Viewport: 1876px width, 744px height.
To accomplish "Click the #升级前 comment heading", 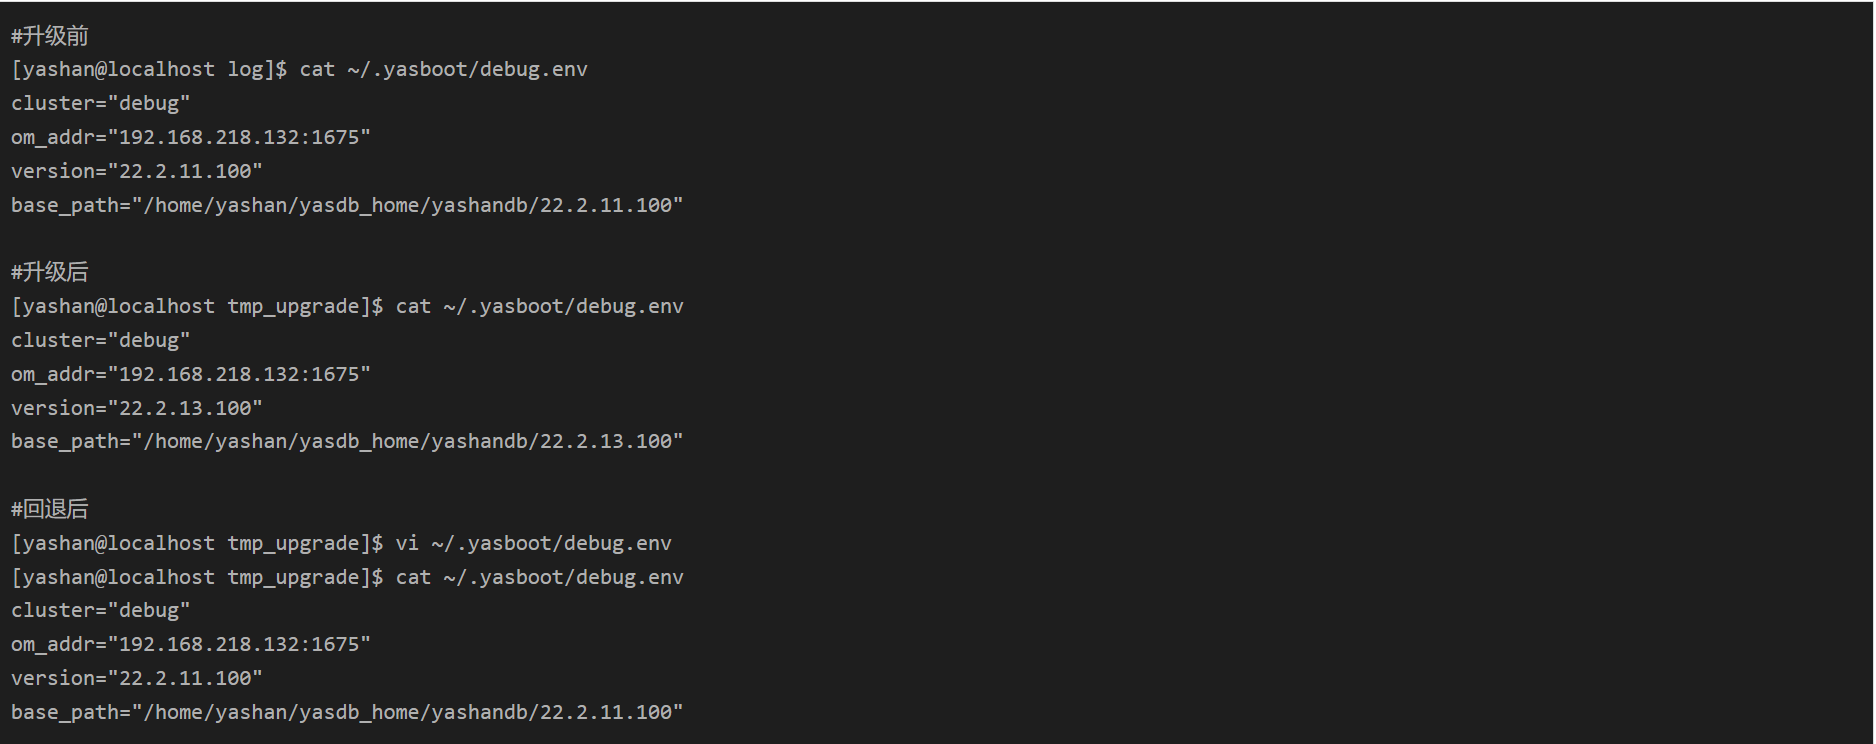I will tap(50, 36).
